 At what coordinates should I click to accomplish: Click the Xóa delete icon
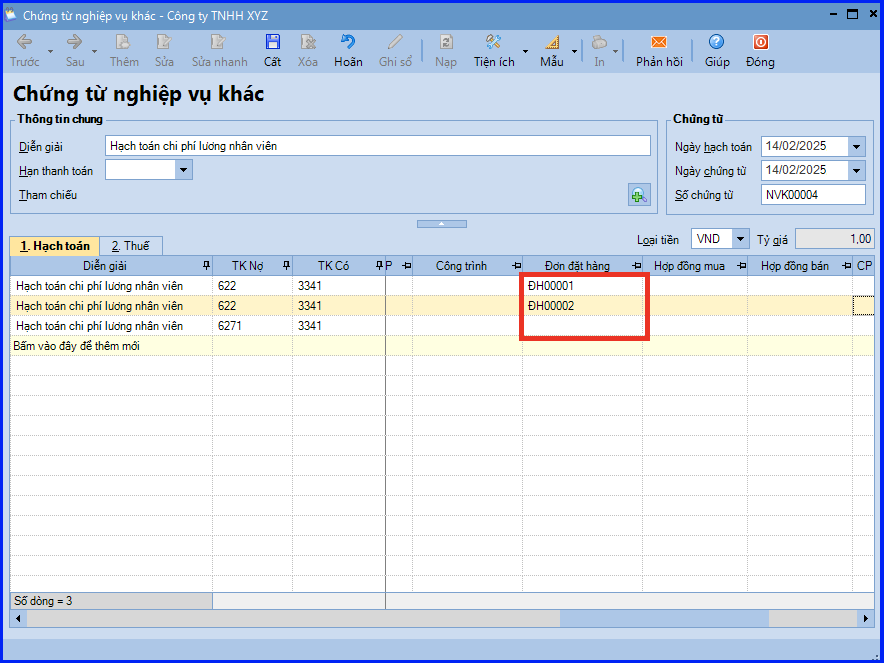(x=308, y=42)
